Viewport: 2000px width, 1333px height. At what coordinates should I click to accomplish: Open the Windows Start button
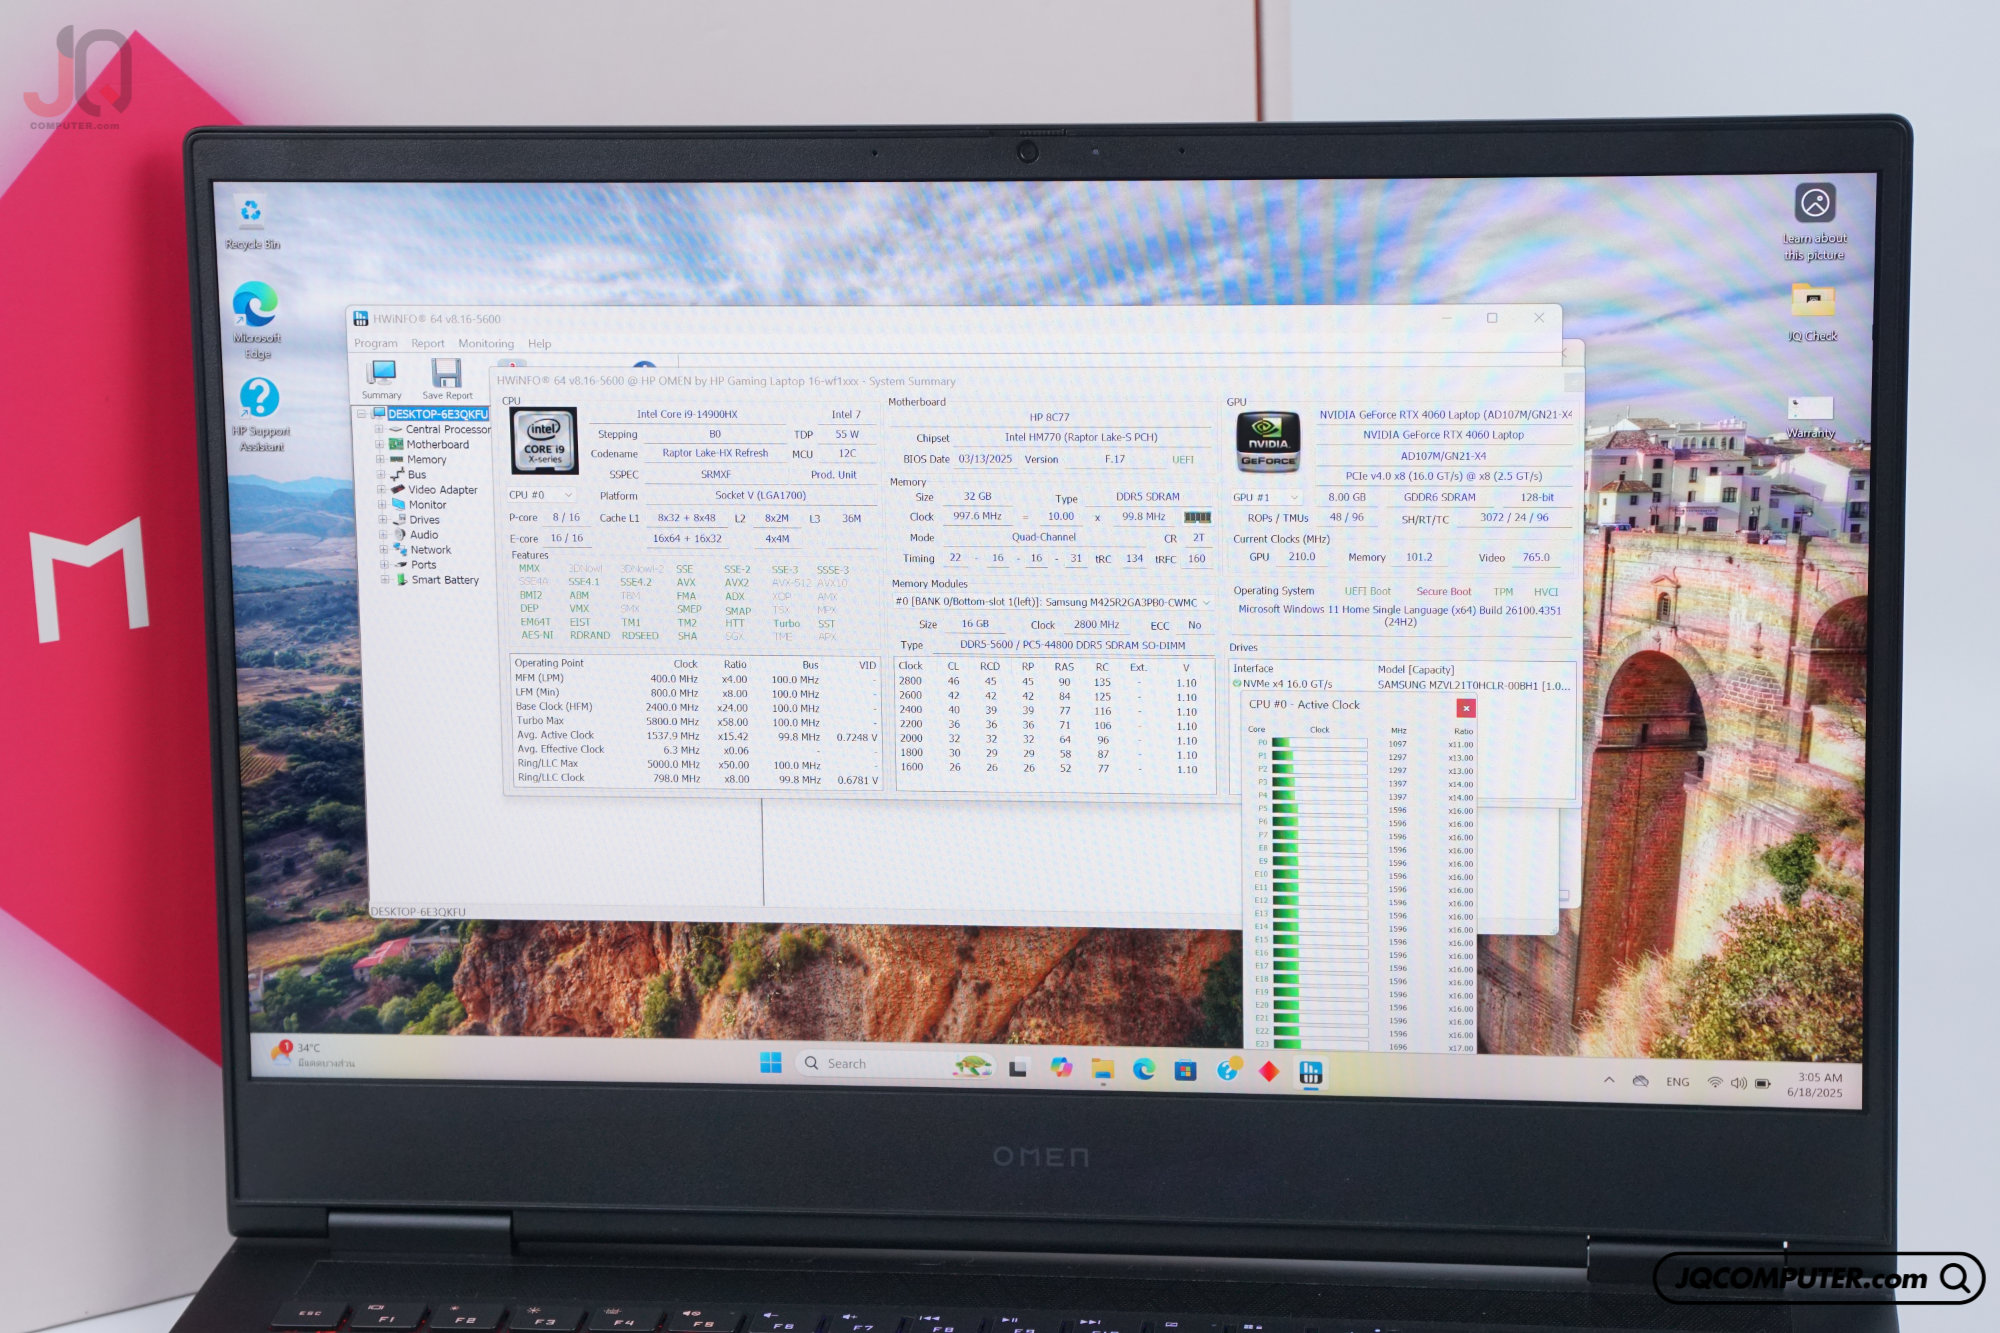tap(771, 1063)
